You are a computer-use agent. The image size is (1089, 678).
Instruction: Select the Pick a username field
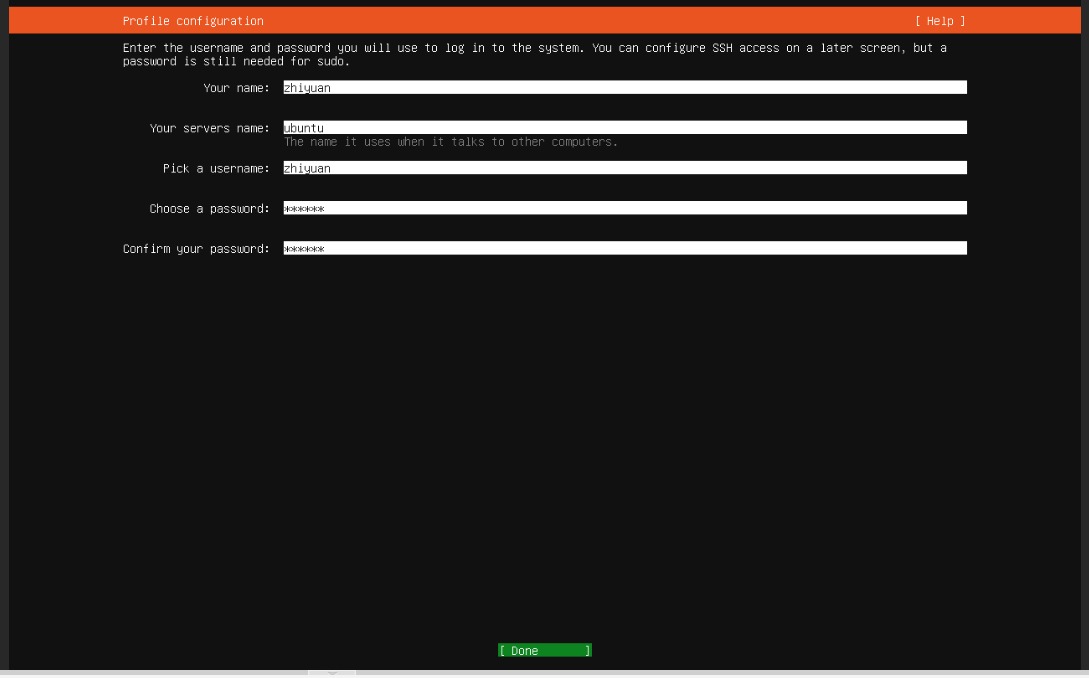click(x=624, y=168)
